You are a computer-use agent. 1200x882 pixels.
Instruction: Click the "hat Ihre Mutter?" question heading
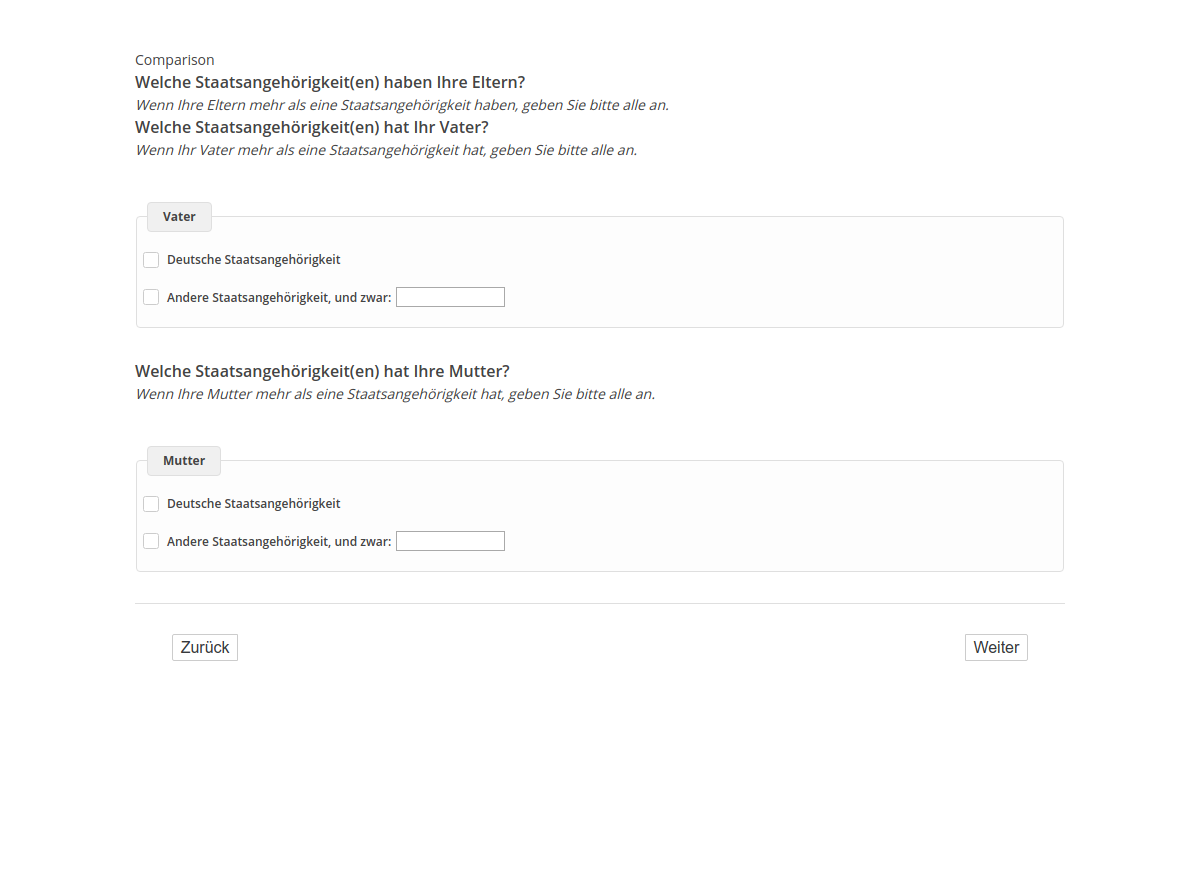pyautogui.click(x=322, y=371)
